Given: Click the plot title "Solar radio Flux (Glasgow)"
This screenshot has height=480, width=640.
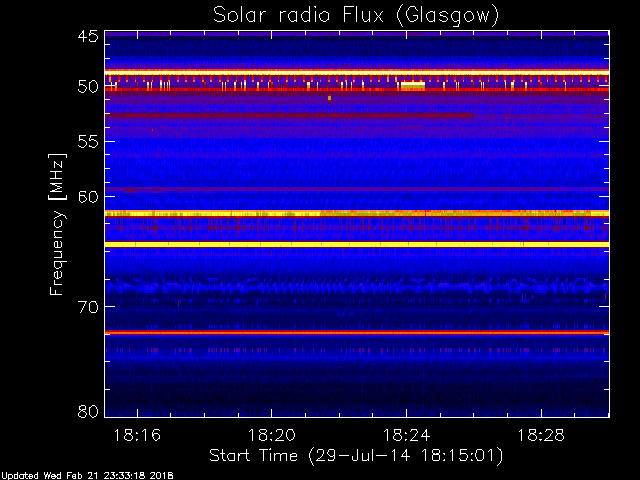Looking at the screenshot, I should [x=356, y=16].
